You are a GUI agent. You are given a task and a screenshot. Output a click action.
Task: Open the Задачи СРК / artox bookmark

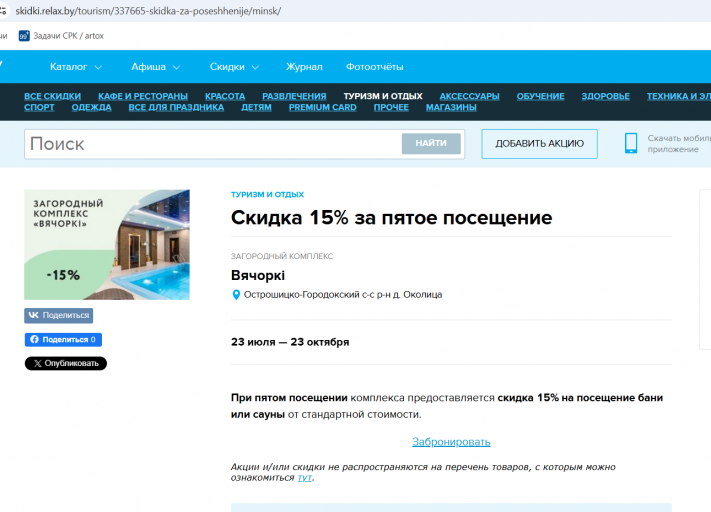click(61, 36)
